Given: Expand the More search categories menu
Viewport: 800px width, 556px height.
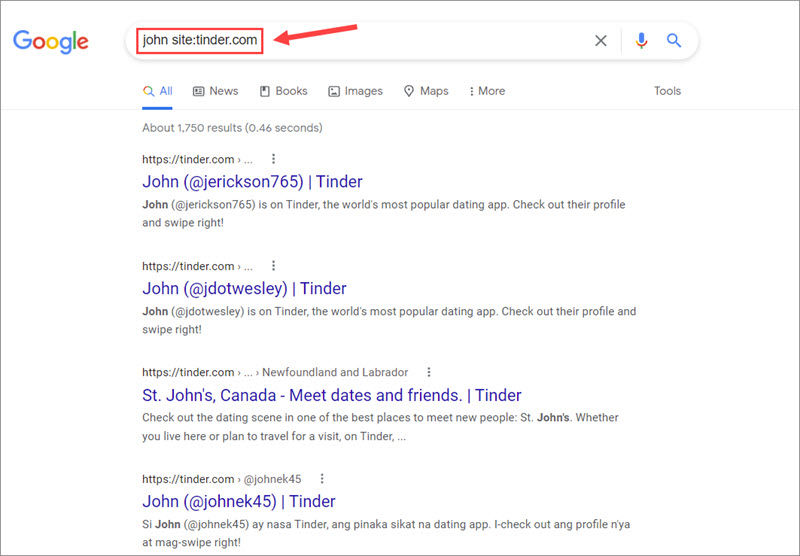Looking at the screenshot, I should (x=487, y=91).
